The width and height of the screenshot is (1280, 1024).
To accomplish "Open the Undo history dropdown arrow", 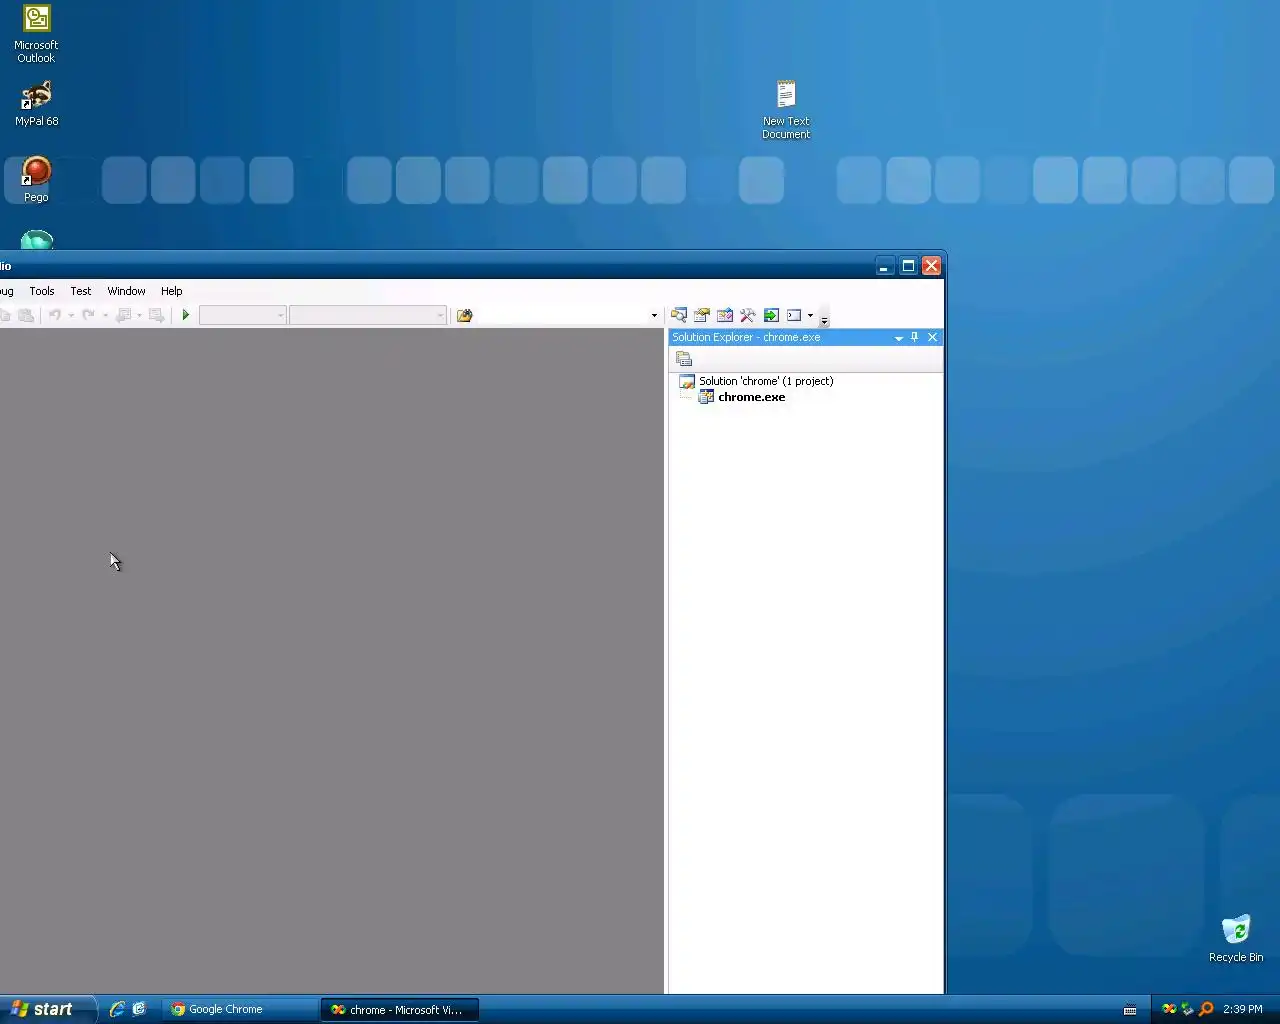I will coord(71,316).
